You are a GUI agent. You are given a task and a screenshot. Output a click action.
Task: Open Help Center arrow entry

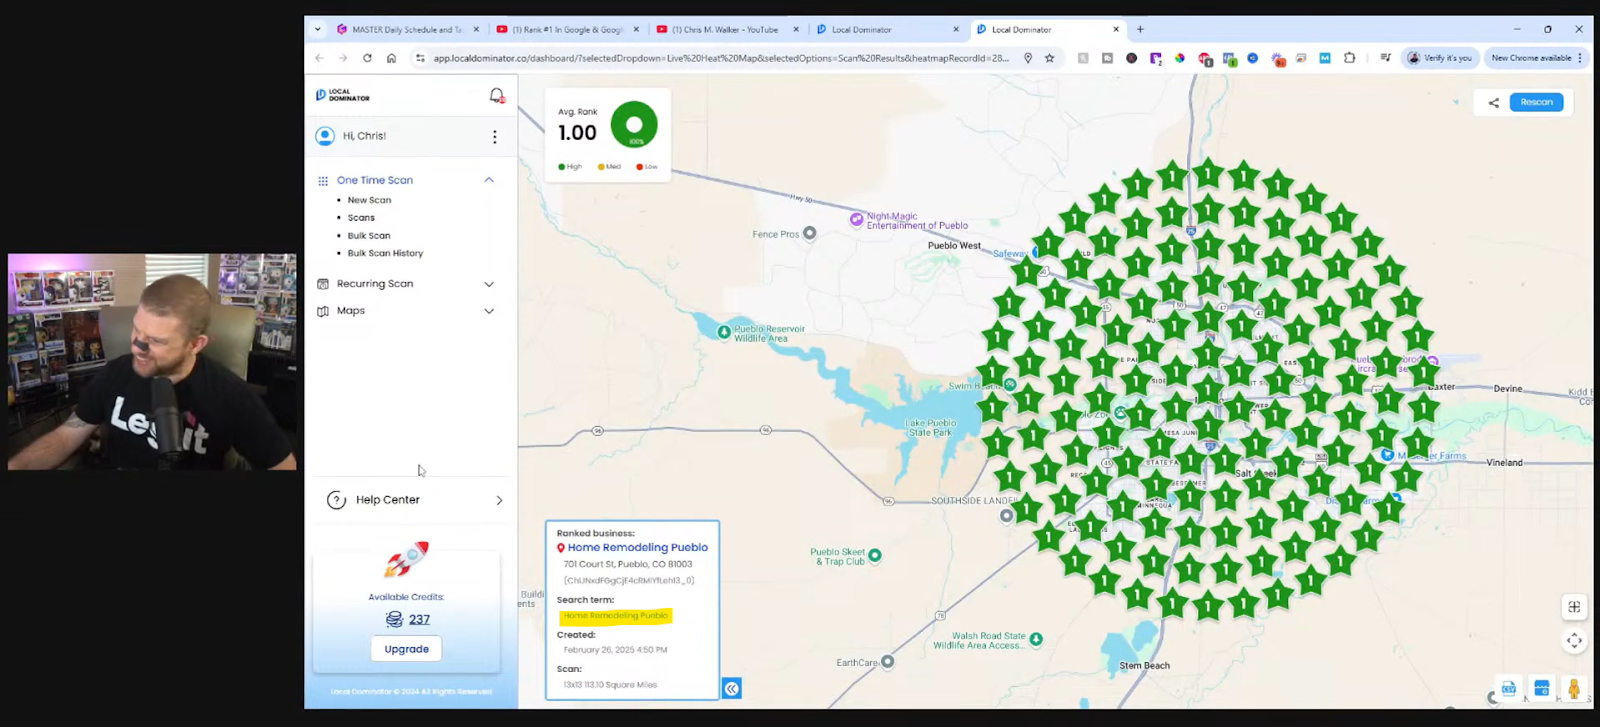pos(499,500)
